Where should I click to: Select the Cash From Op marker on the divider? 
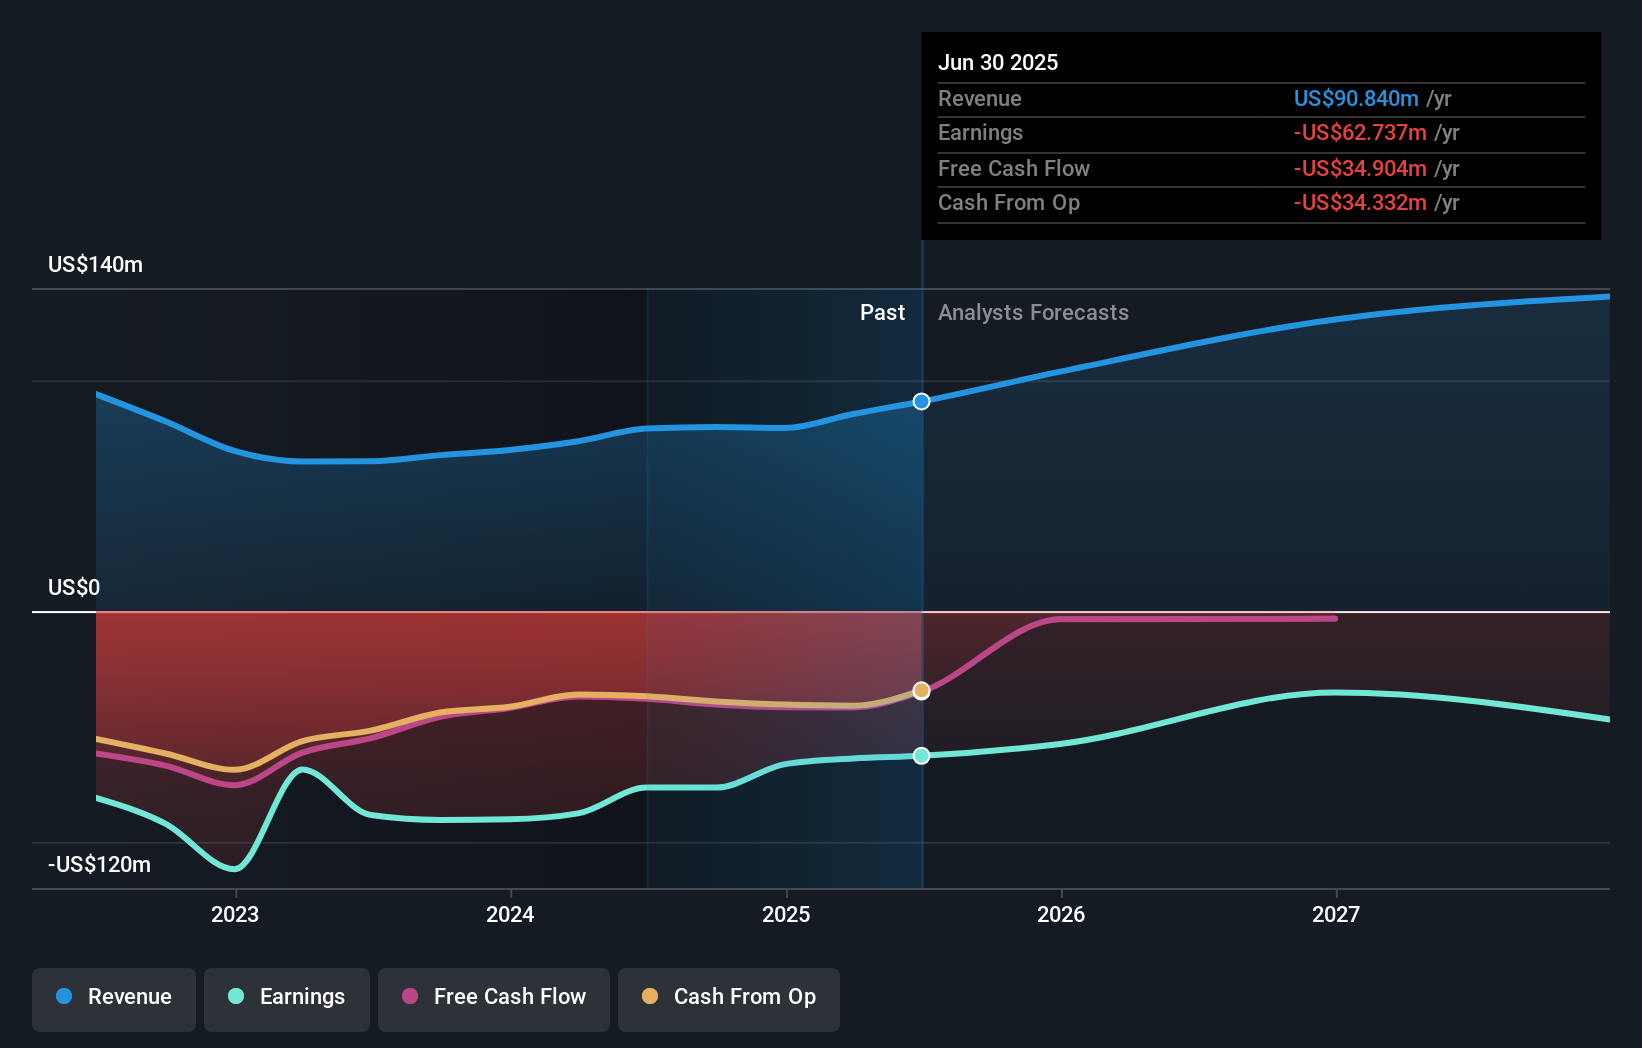pos(921,689)
